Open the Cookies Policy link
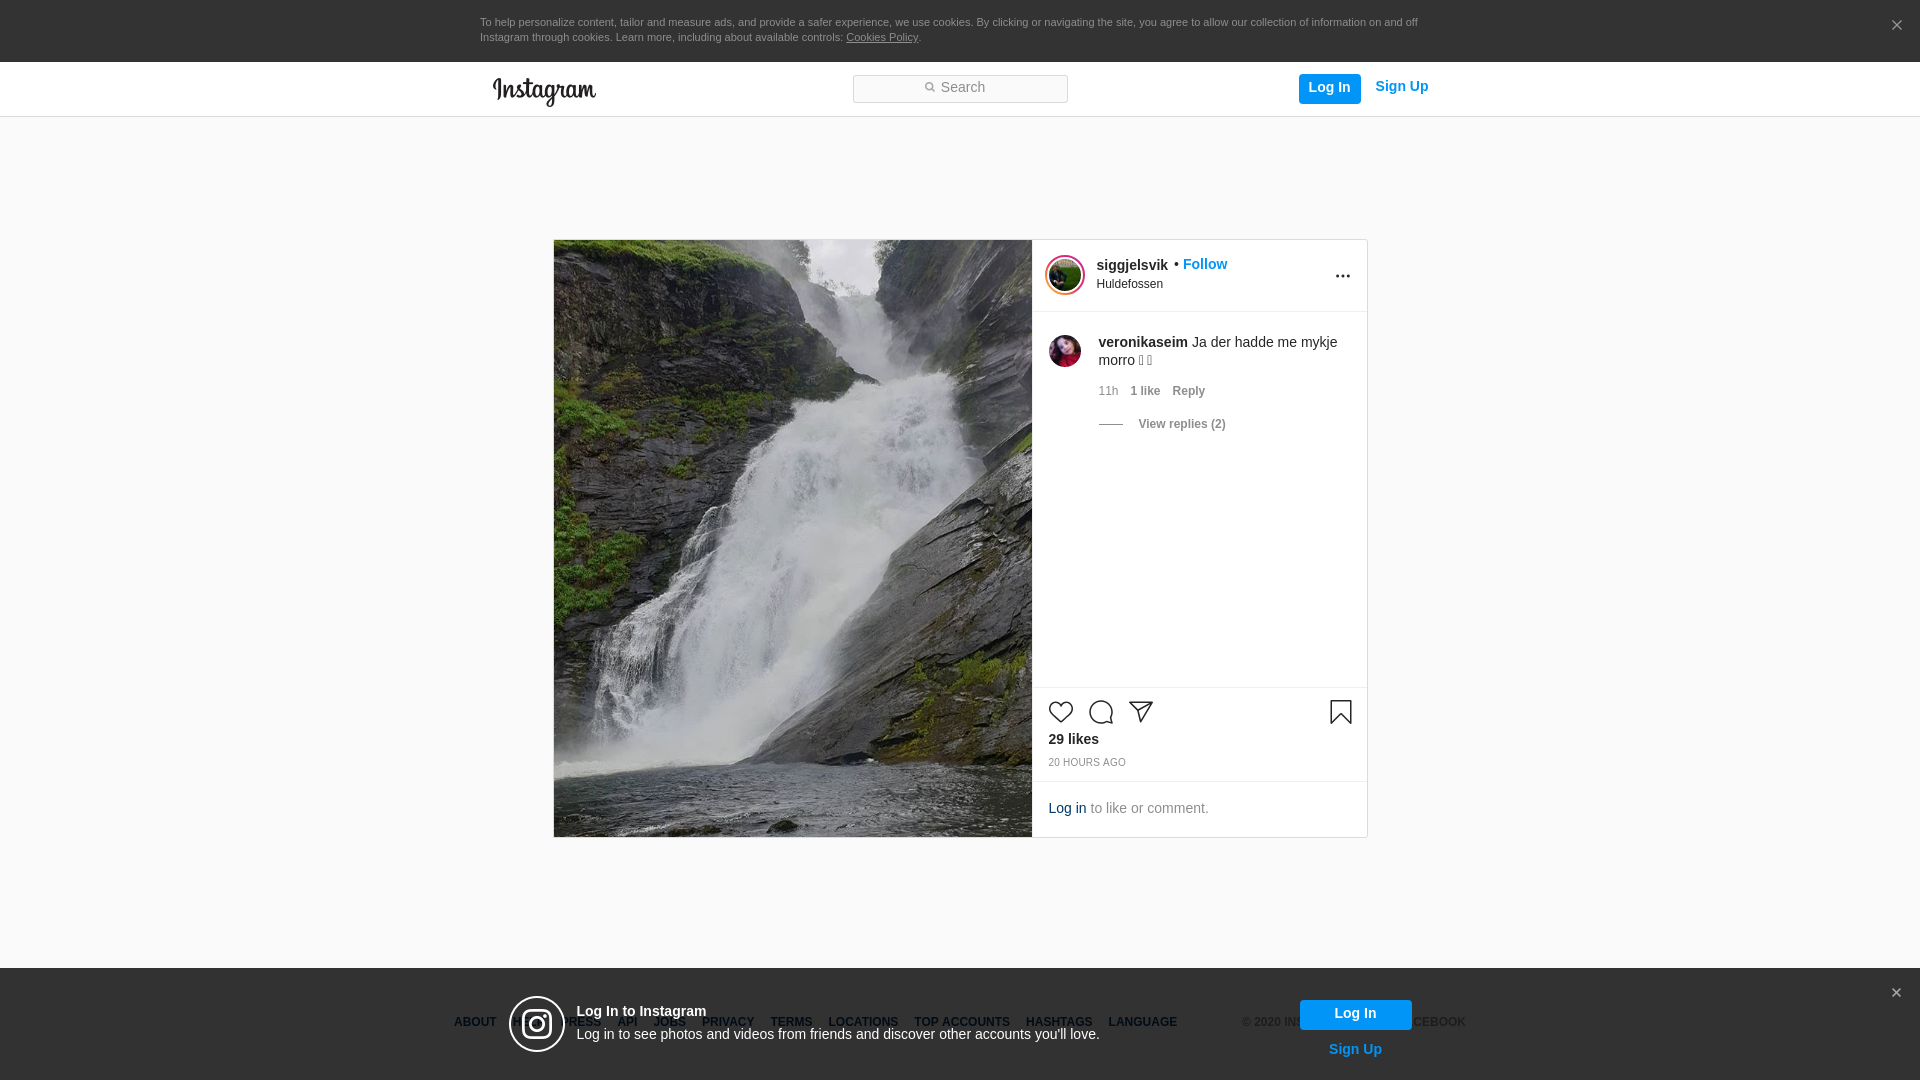 (881, 37)
